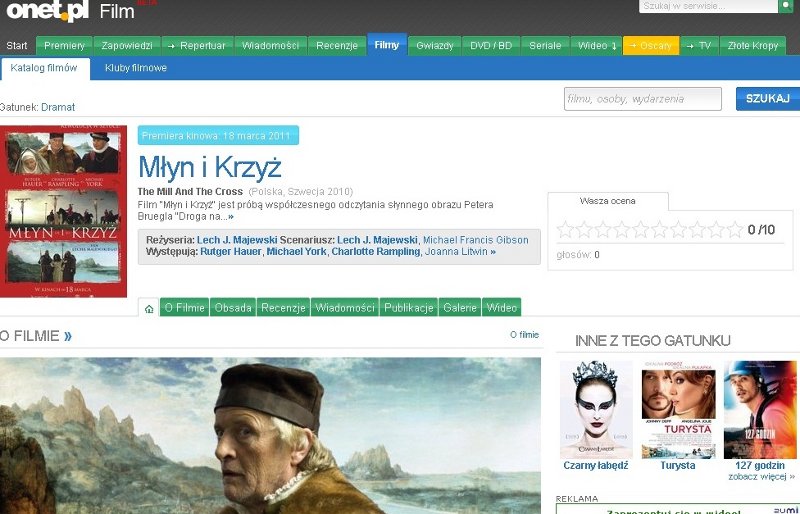
Task: Open Rutger Hauer's profile link
Action: [x=230, y=252]
